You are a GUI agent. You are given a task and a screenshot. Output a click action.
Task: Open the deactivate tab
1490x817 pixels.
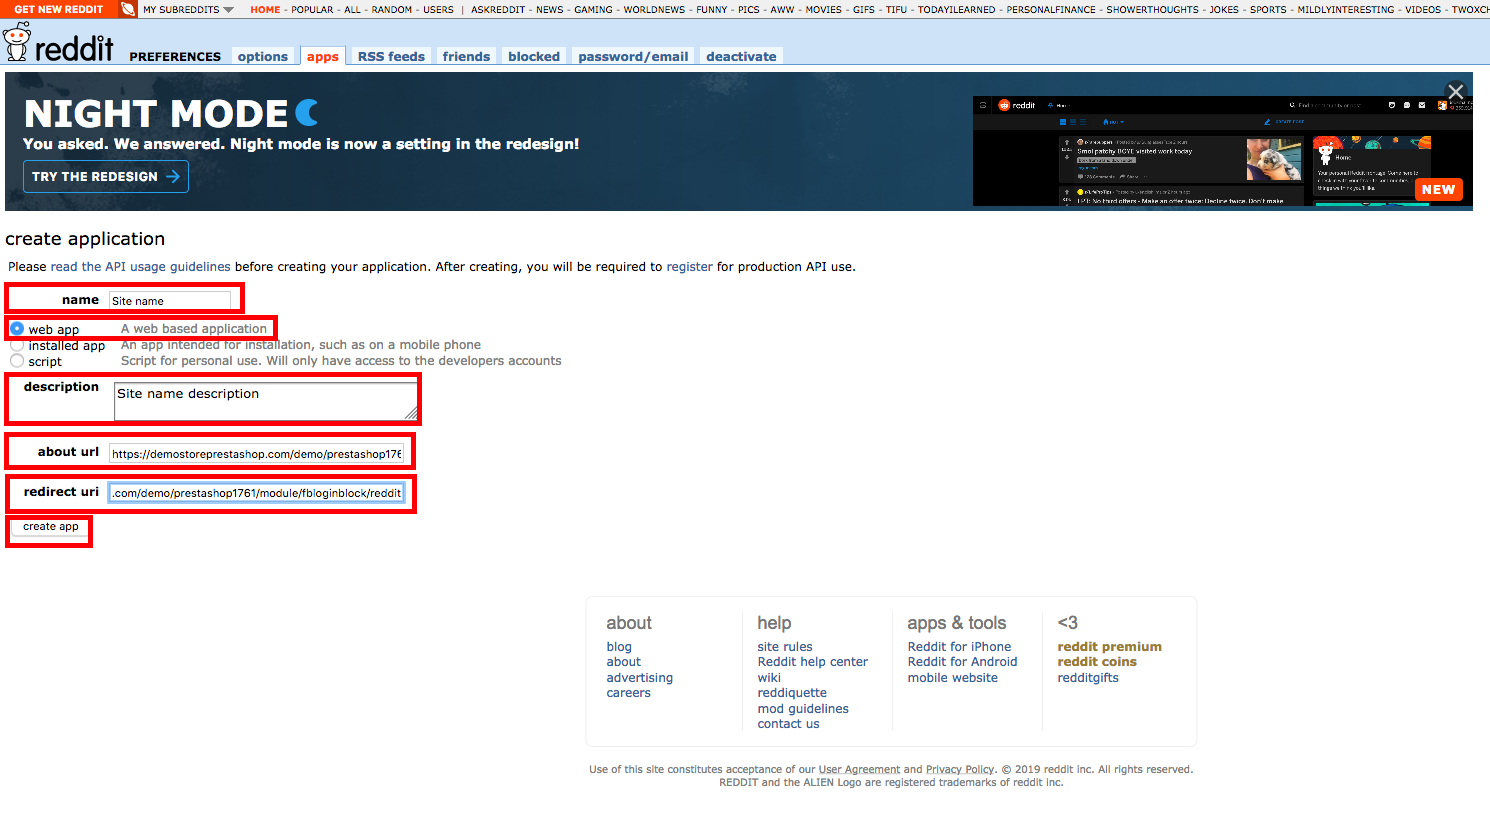click(x=741, y=56)
